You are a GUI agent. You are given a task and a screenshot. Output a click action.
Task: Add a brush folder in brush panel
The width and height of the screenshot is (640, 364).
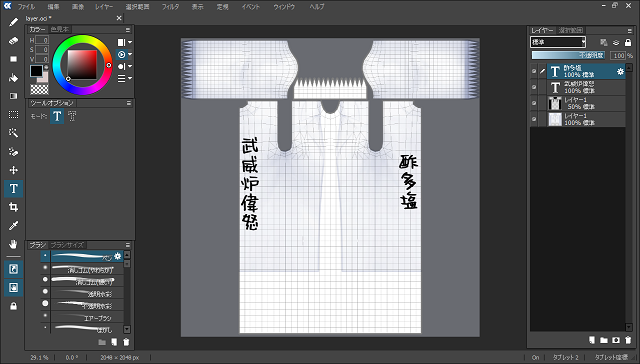pyautogui.click(x=102, y=342)
